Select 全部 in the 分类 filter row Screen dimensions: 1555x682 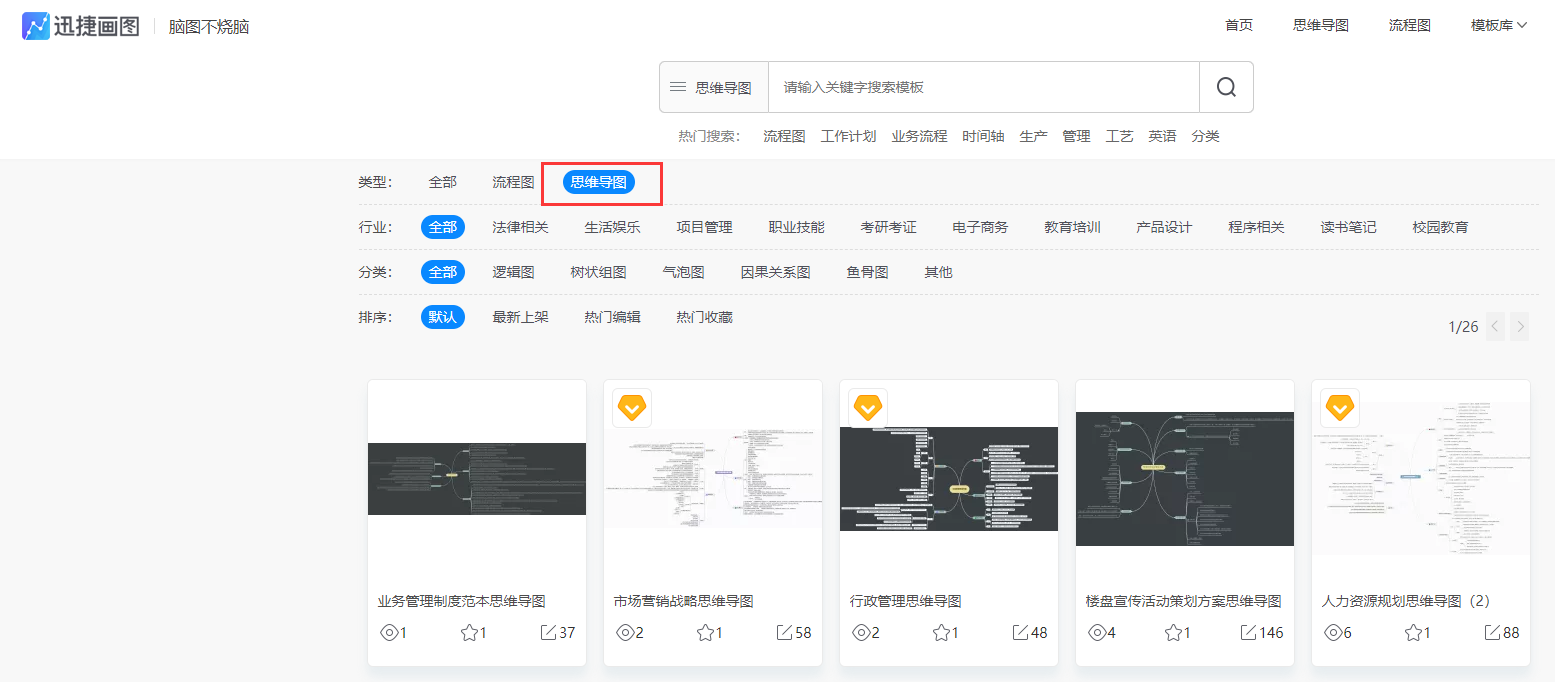point(443,272)
